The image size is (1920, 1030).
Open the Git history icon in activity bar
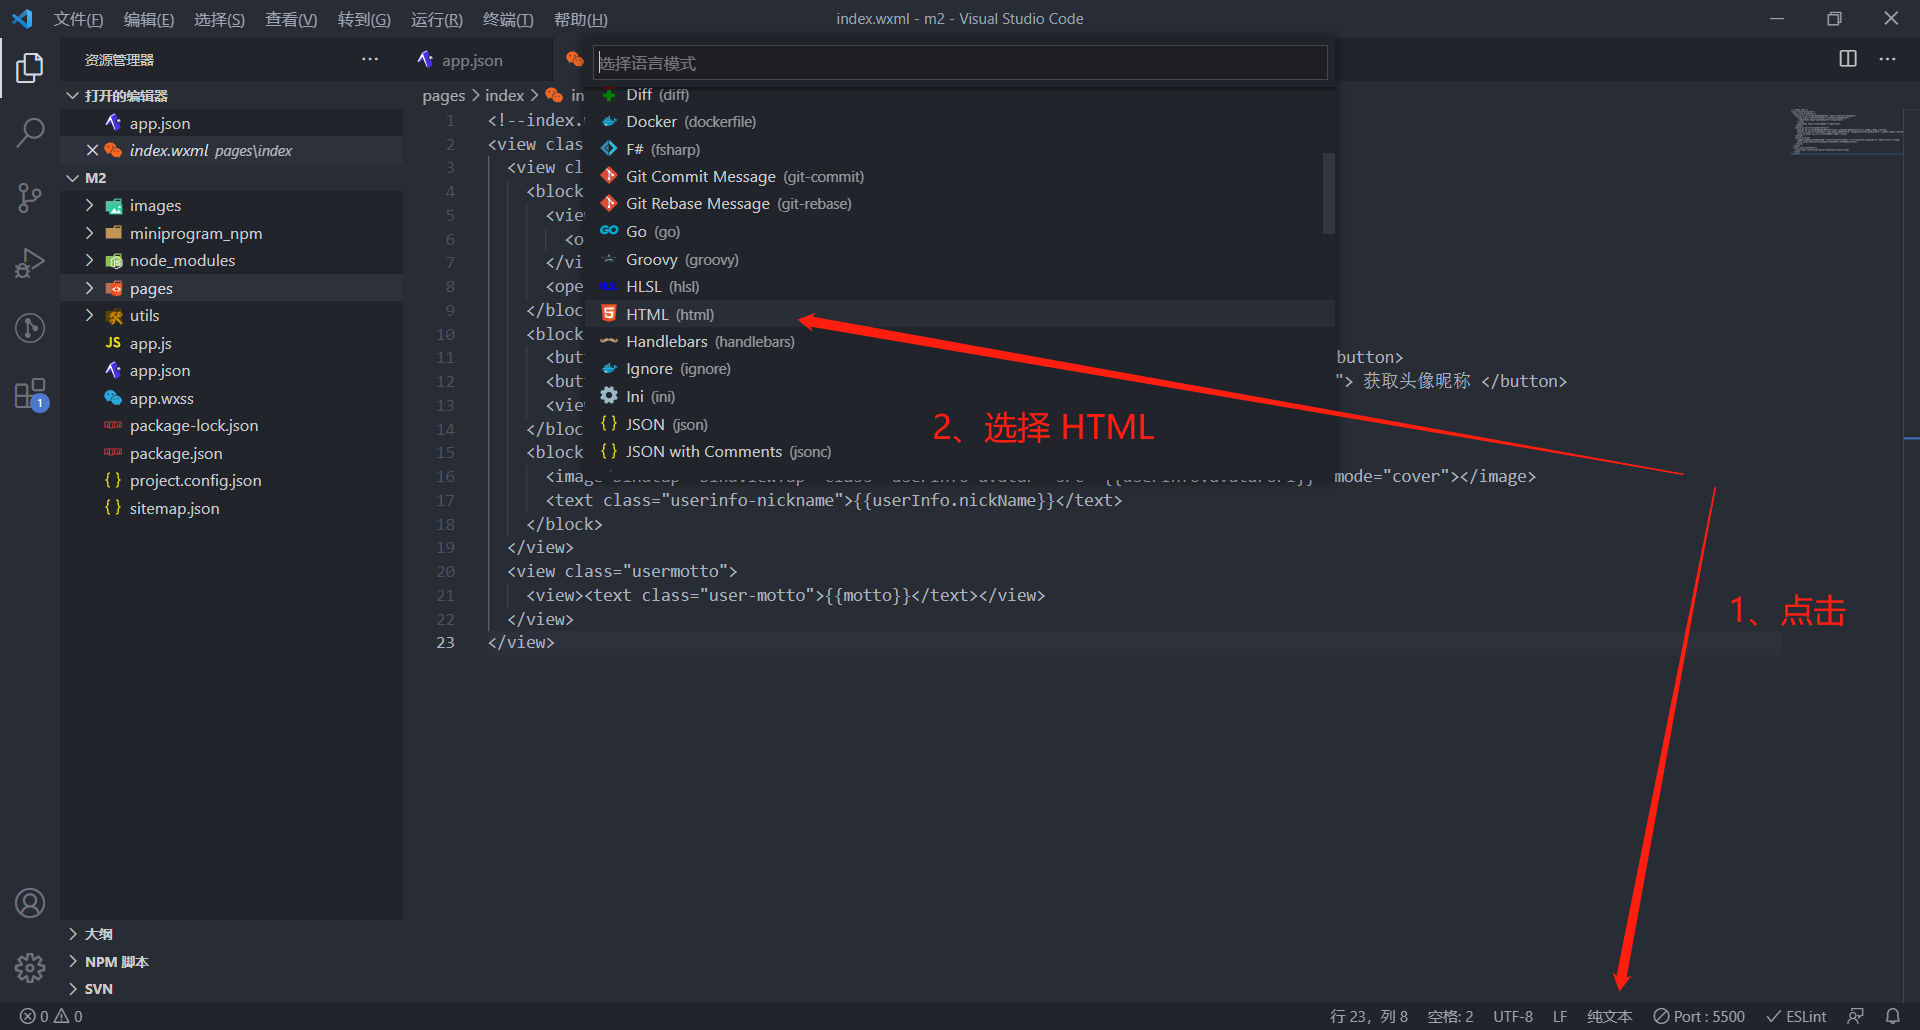pyautogui.click(x=30, y=328)
